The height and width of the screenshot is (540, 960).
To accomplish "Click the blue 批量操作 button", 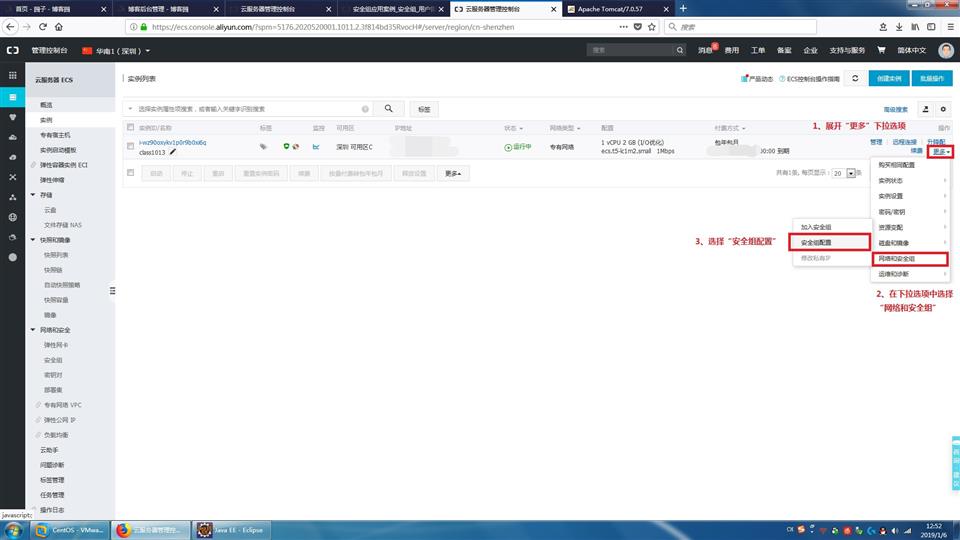I will [x=932, y=78].
